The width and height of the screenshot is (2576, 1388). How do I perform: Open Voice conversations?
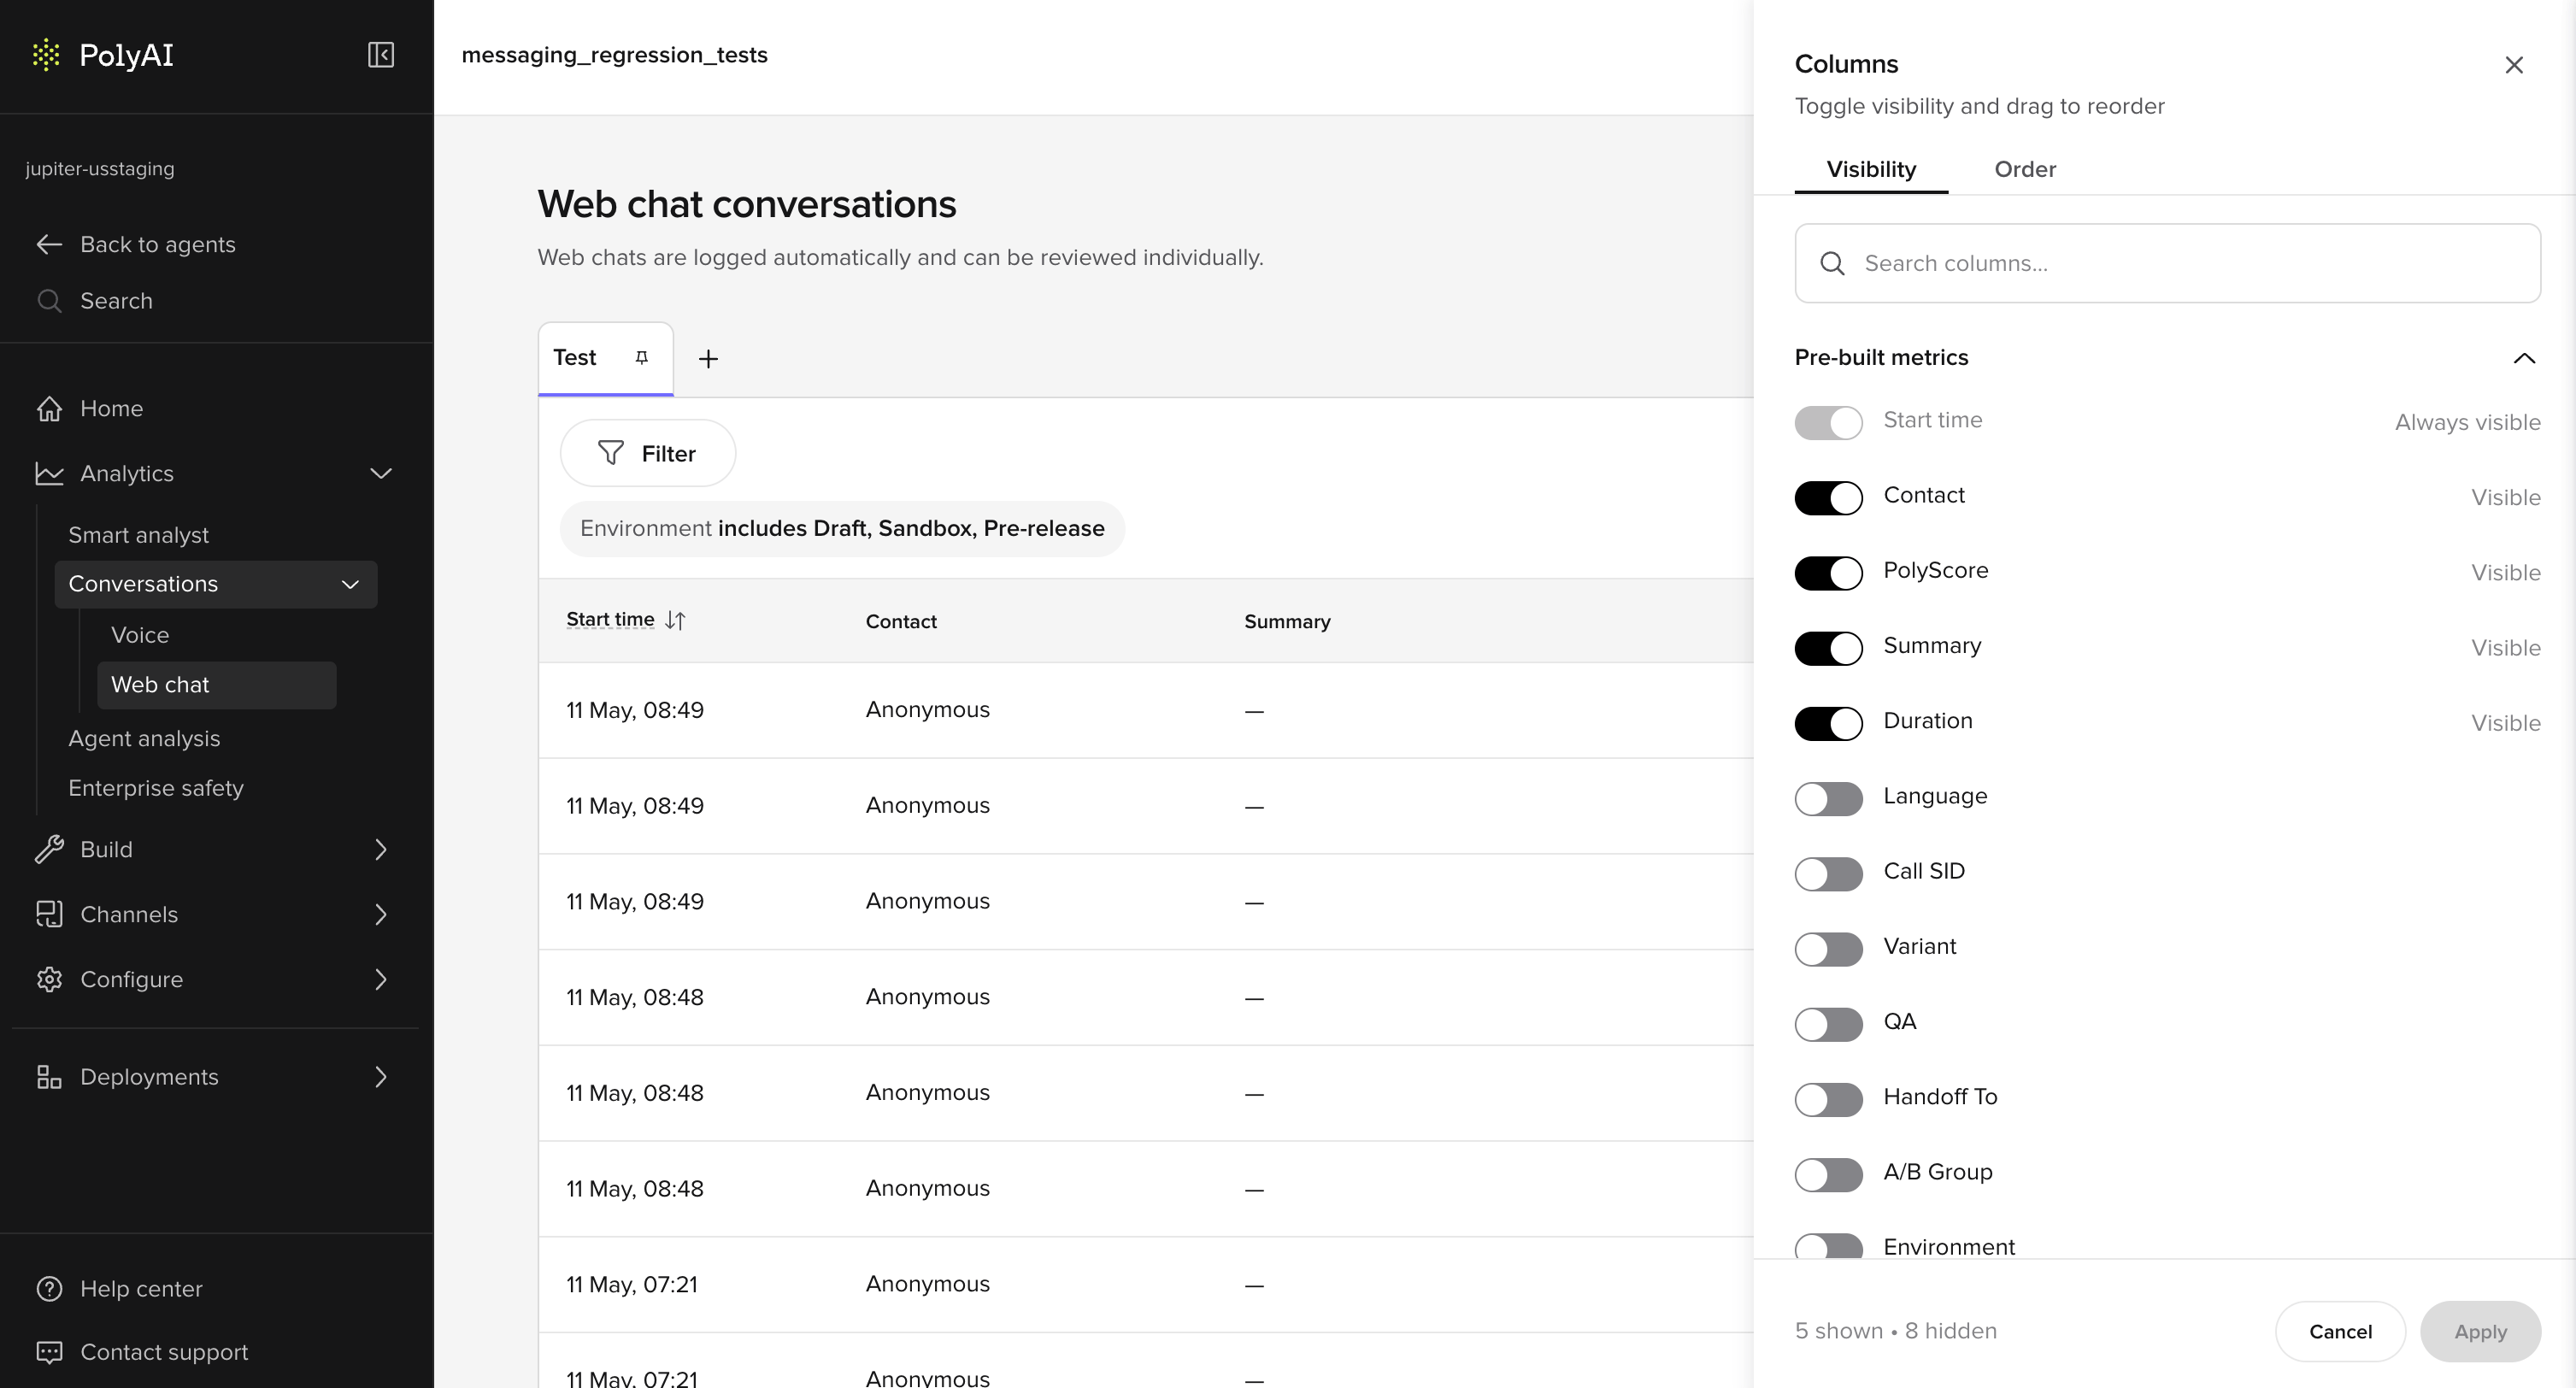(x=140, y=635)
